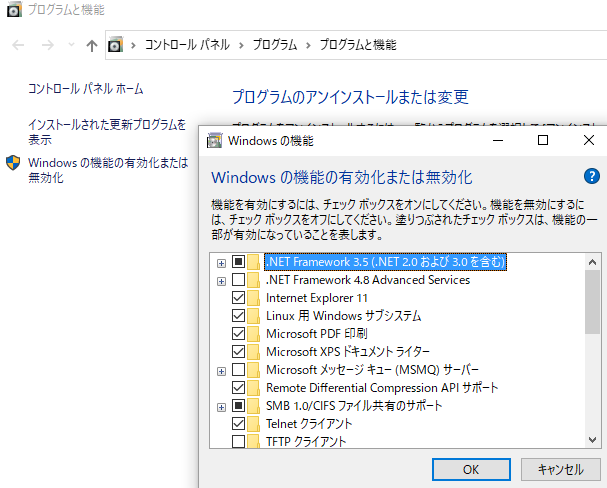Uncheck Microsoft XPS ドキュメント ライター checkbox
Screen dimensions: 607x488
click(238, 352)
